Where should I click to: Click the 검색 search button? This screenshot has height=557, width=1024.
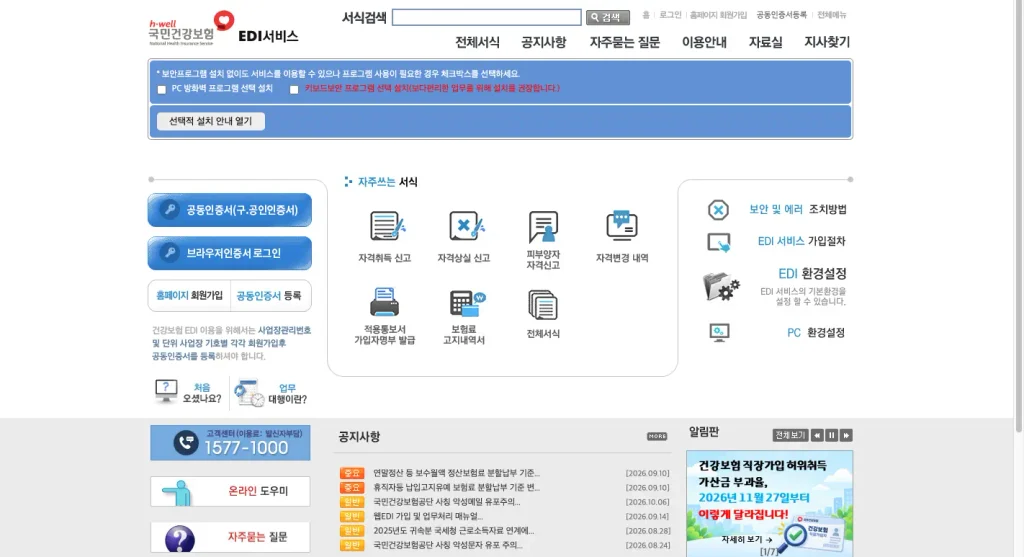click(x=607, y=18)
